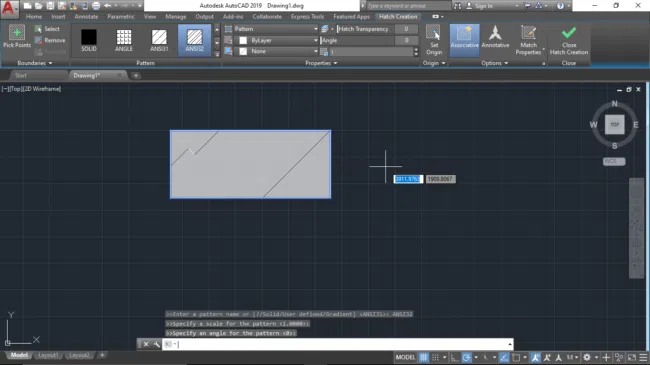Open the hatch type Pattern dropdown
This screenshot has height=365, width=650.
[275, 29]
